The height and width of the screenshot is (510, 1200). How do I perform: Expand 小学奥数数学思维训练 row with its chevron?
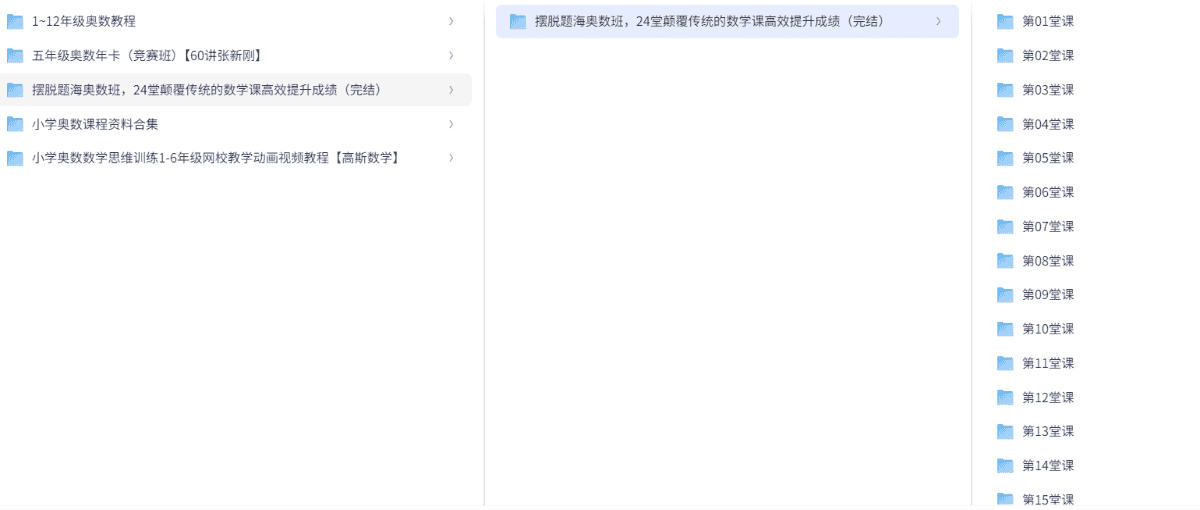(x=451, y=158)
